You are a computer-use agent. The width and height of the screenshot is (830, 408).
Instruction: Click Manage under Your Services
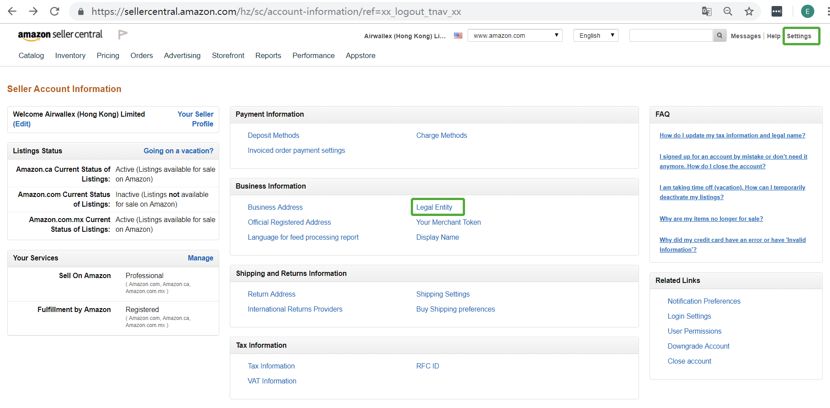(200, 258)
